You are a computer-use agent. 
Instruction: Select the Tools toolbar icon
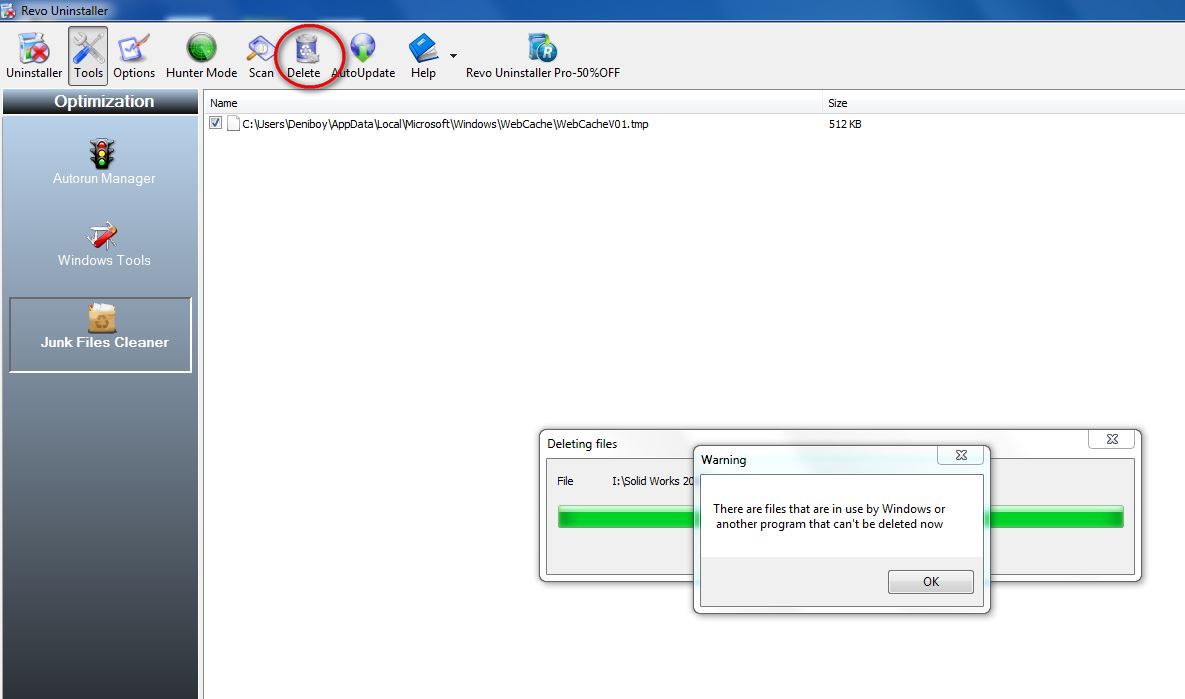coord(88,55)
